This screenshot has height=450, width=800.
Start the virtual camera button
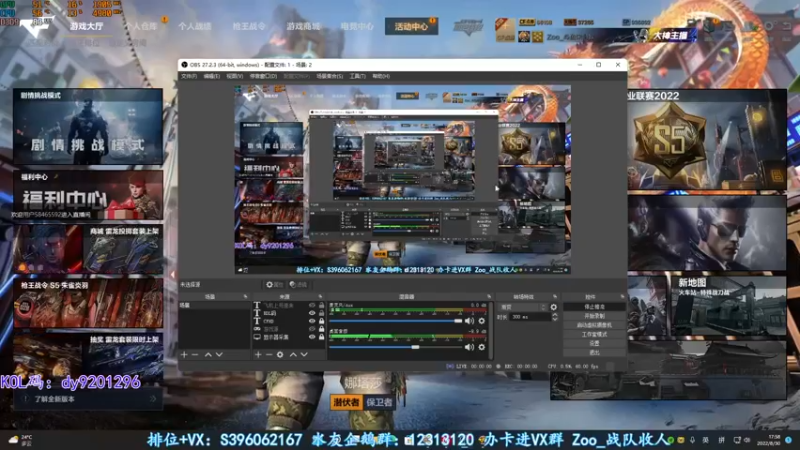coord(594,325)
